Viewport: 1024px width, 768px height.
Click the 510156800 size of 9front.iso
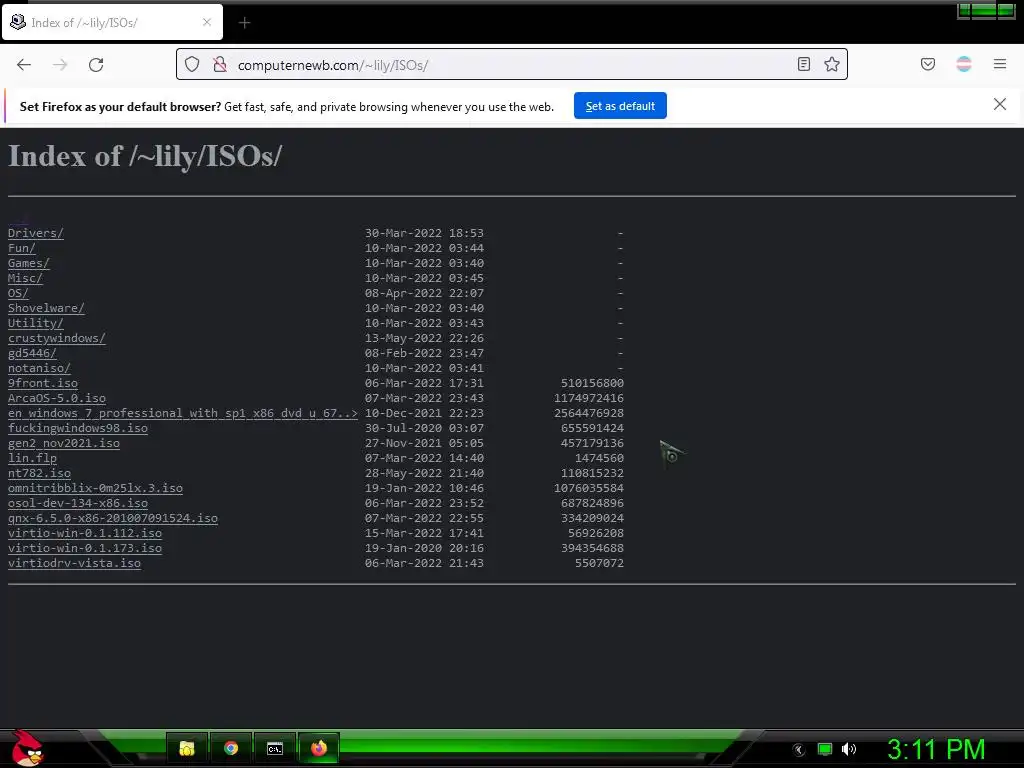click(592, 383)
